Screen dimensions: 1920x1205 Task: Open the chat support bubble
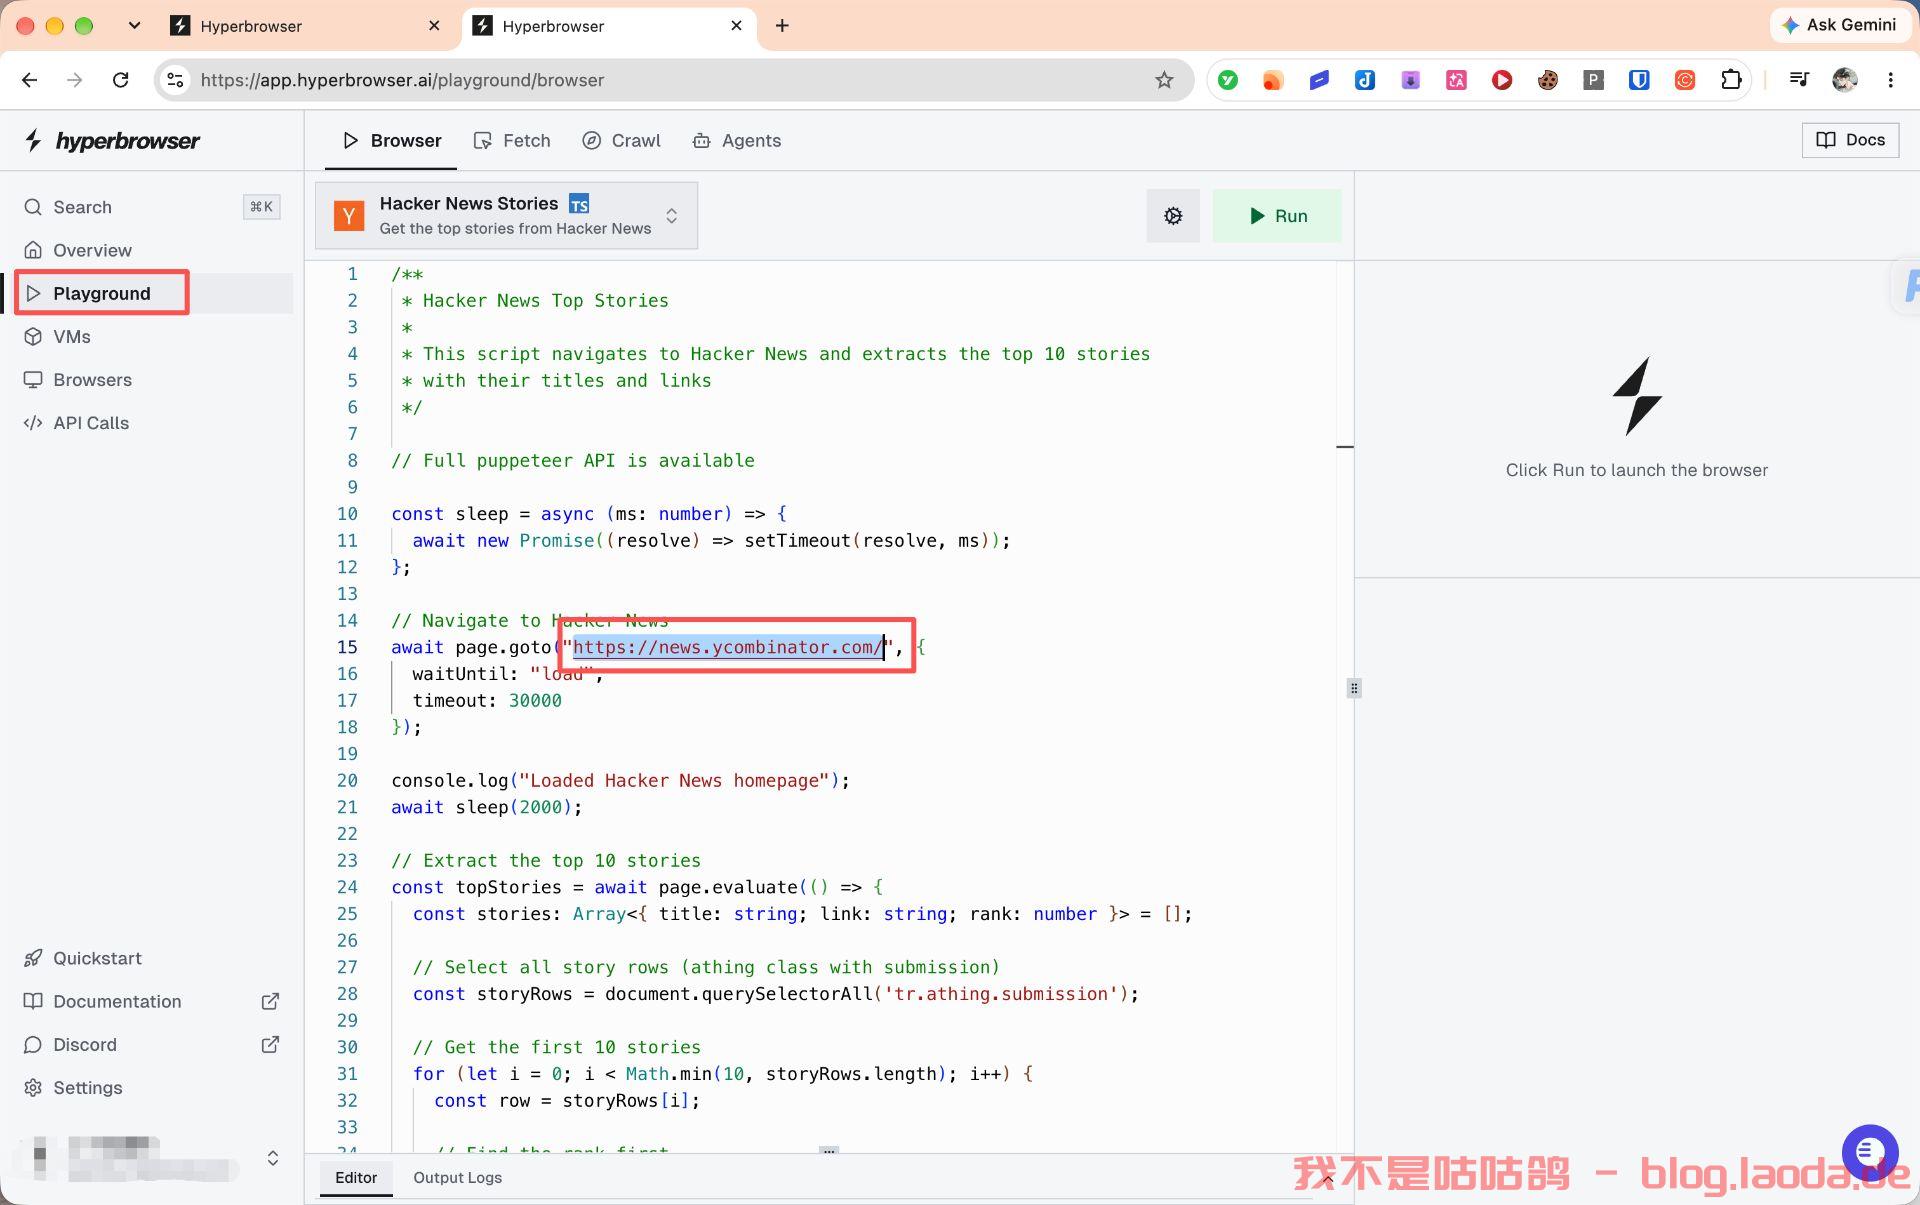1870,1152
